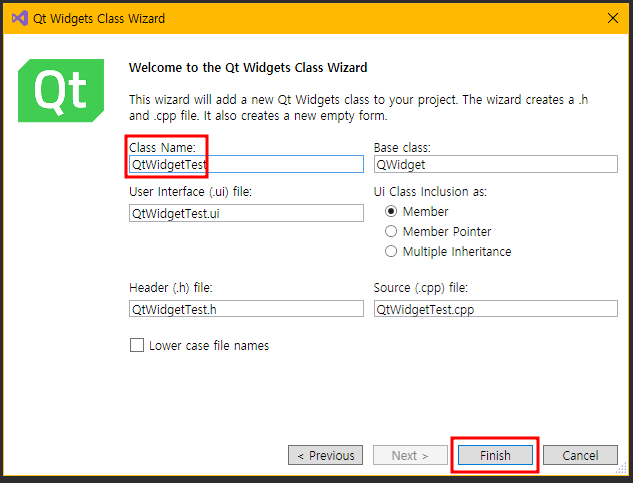Close the Qt Widgets Class Wizard window

[x=613, y=18]
